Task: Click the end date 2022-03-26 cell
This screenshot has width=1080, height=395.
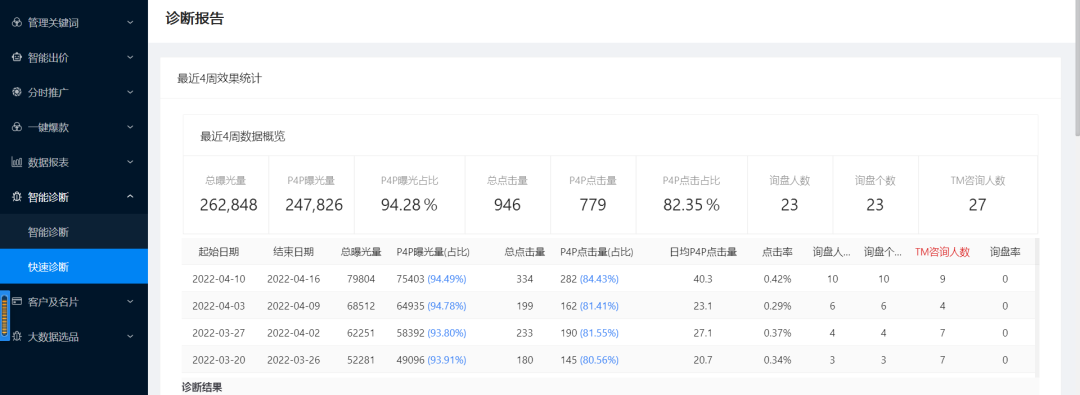Action: pos(293,360)
